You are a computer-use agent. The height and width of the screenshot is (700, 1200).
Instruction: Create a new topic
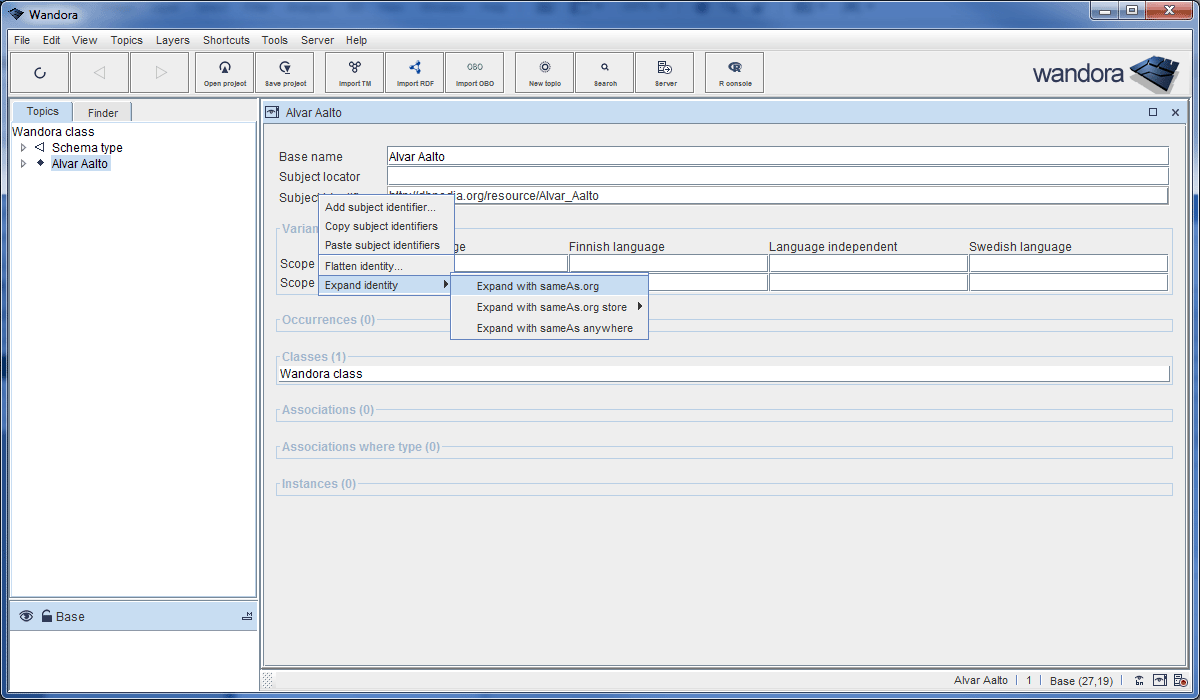[544, 72]
